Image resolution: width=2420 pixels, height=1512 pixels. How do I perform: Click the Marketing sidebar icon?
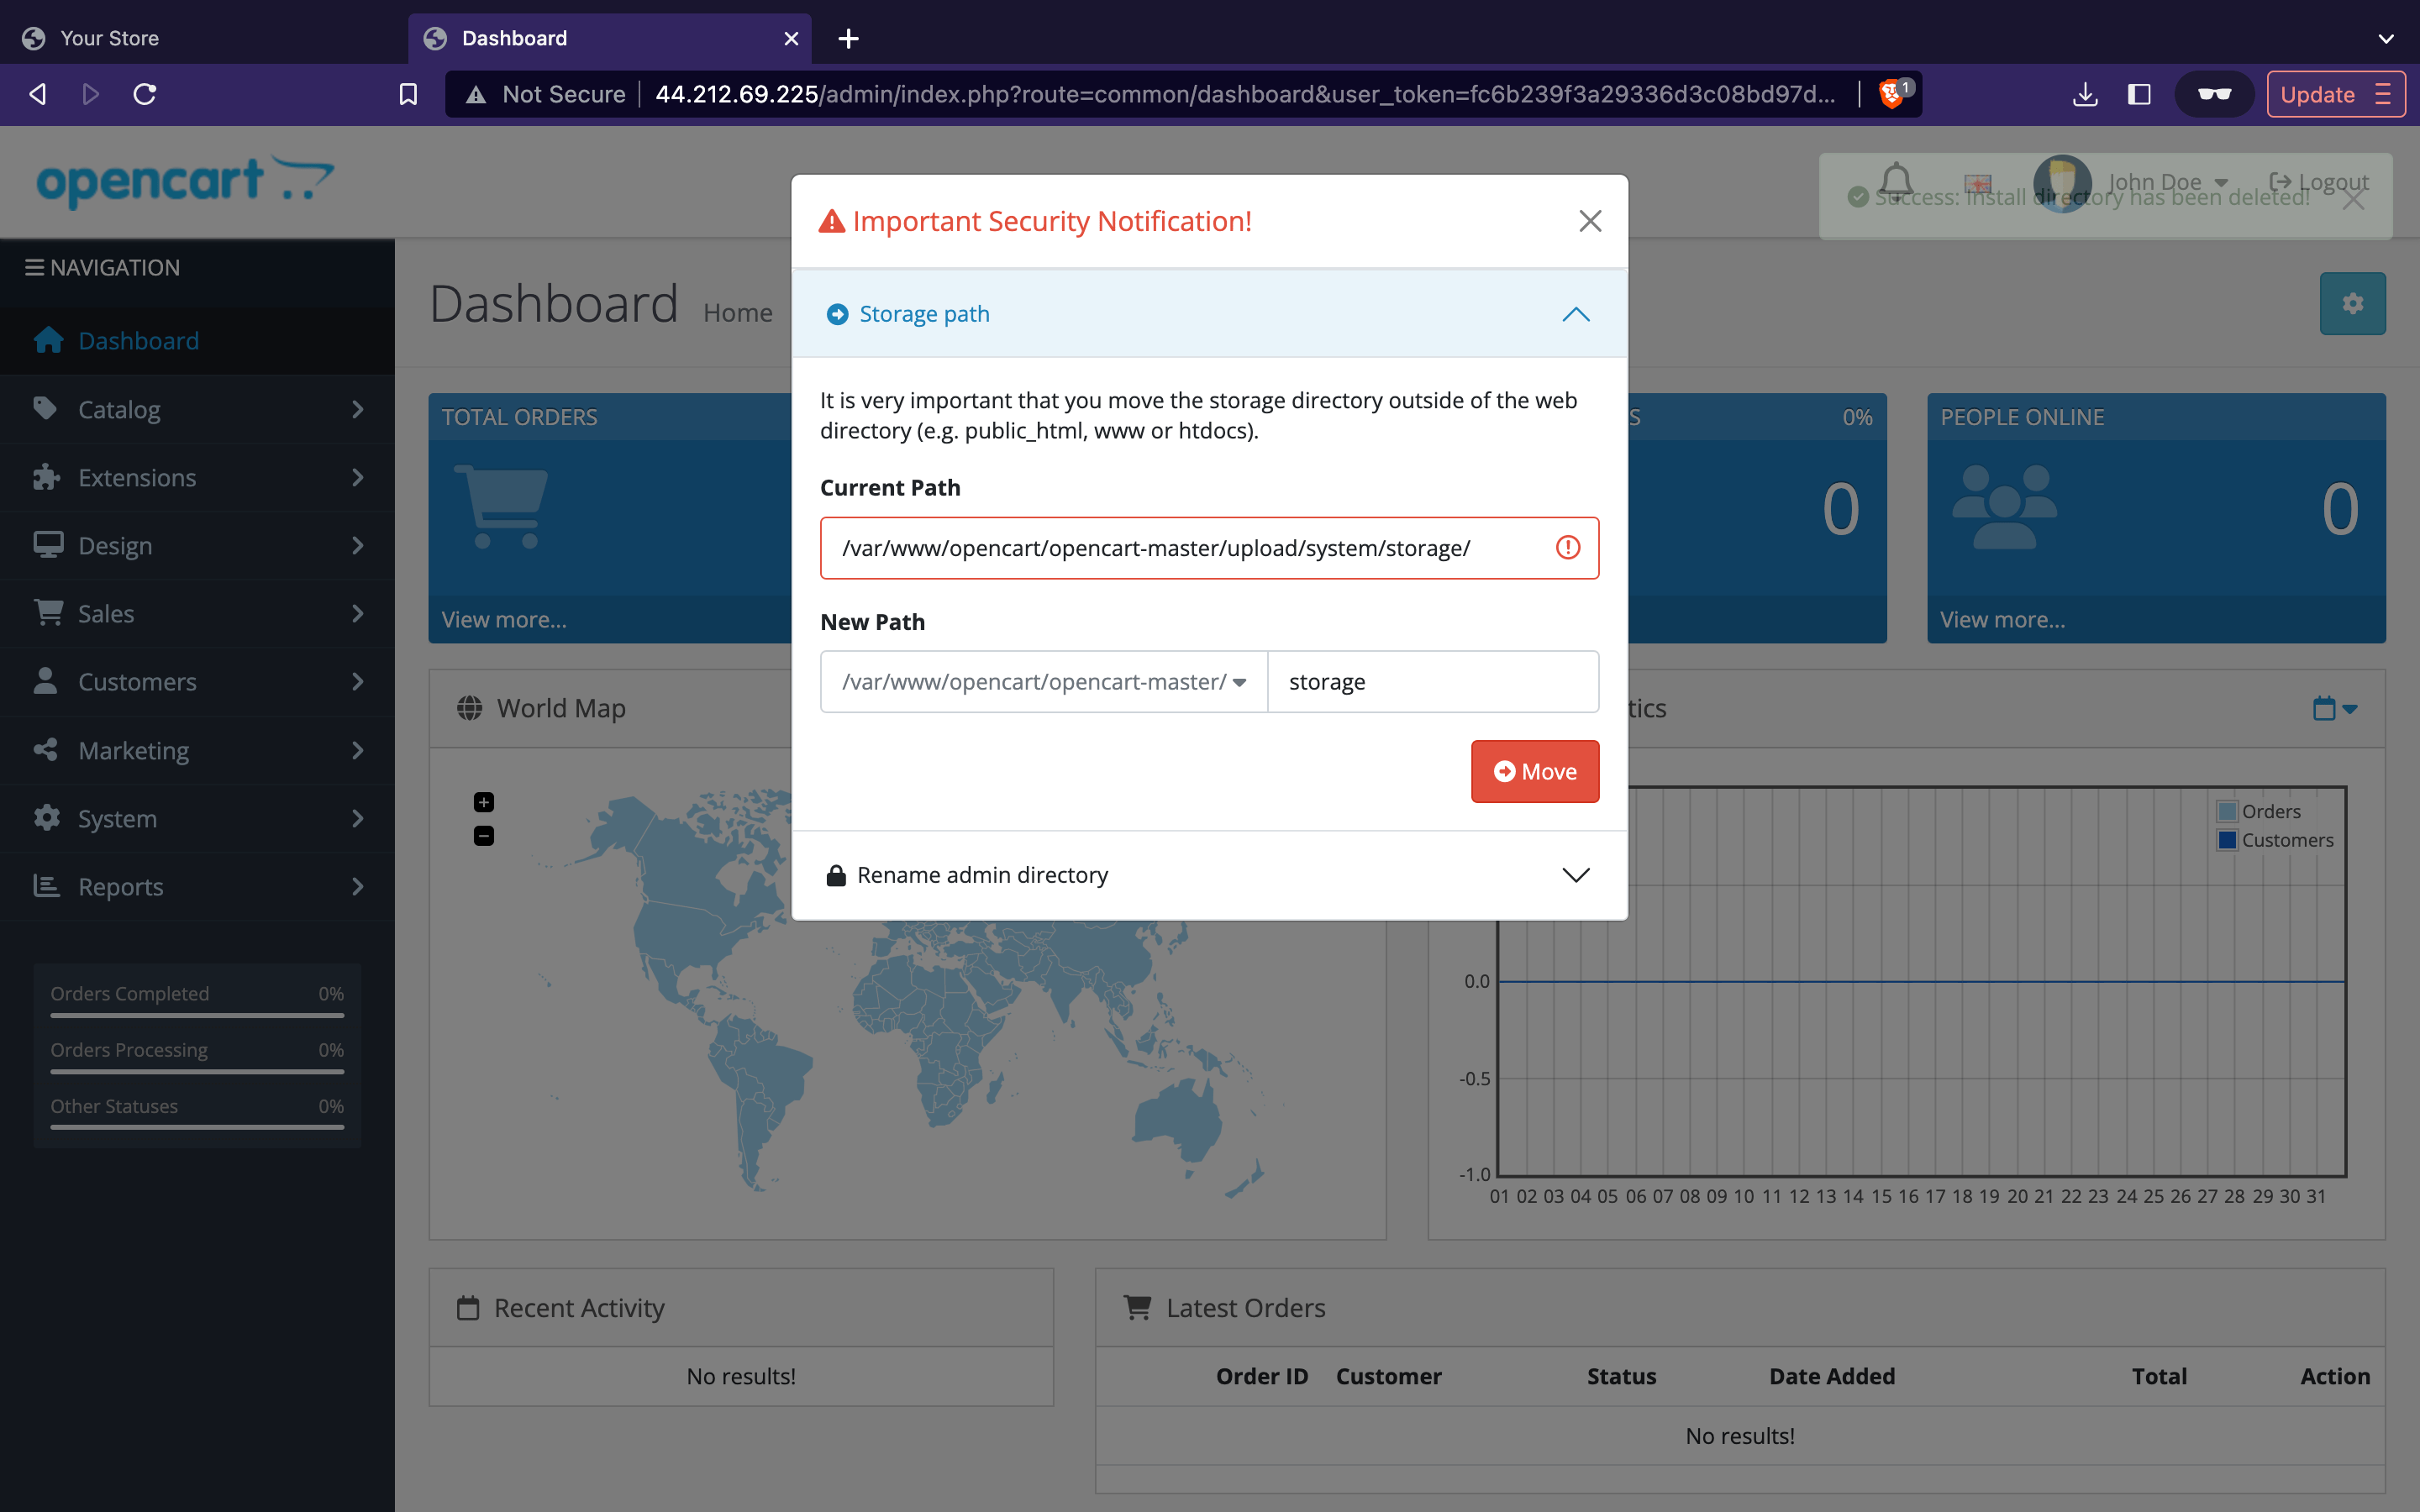(x=45, y=749)
